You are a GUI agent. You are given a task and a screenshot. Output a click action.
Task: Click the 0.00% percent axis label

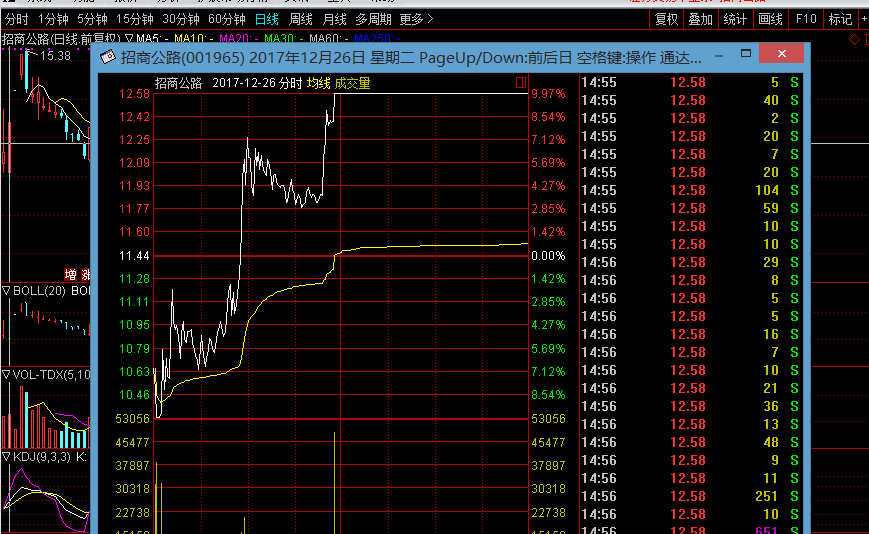pyautogui.click(x=548, y=255)
